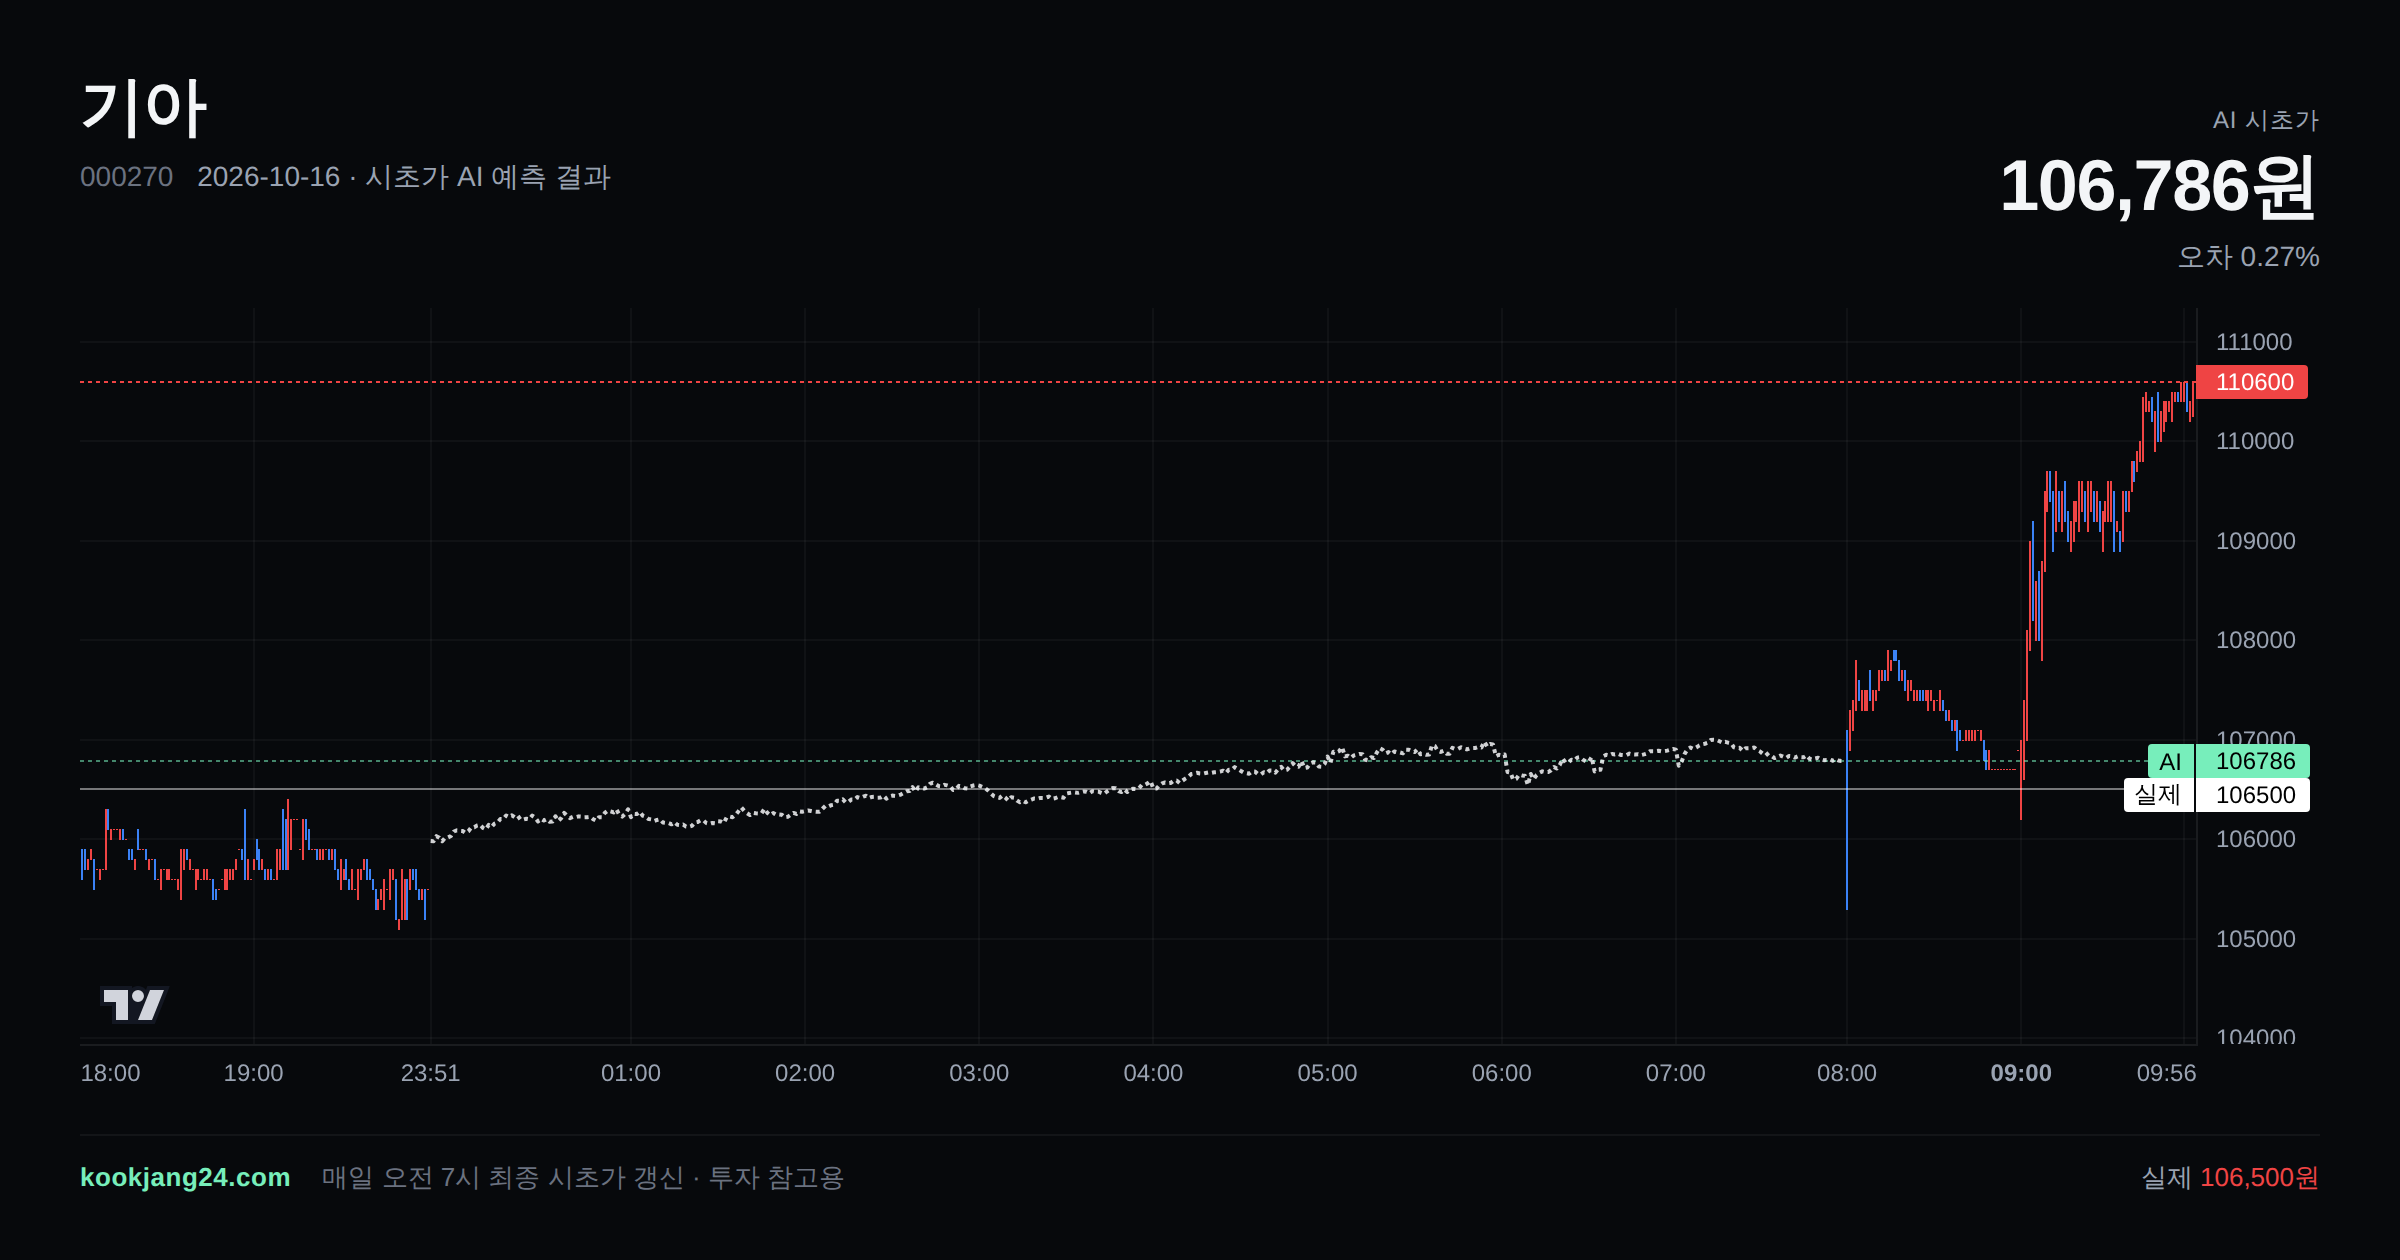The image size is (2400, 1260).
Task: Click the 111000 price axis label
Action: click(x=2254, y=342)
